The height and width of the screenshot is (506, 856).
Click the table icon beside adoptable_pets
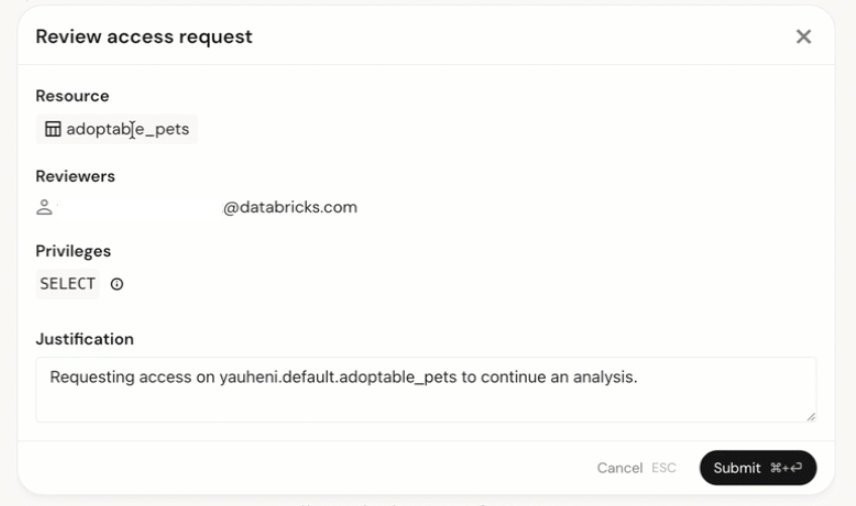[x=53, y=129]
